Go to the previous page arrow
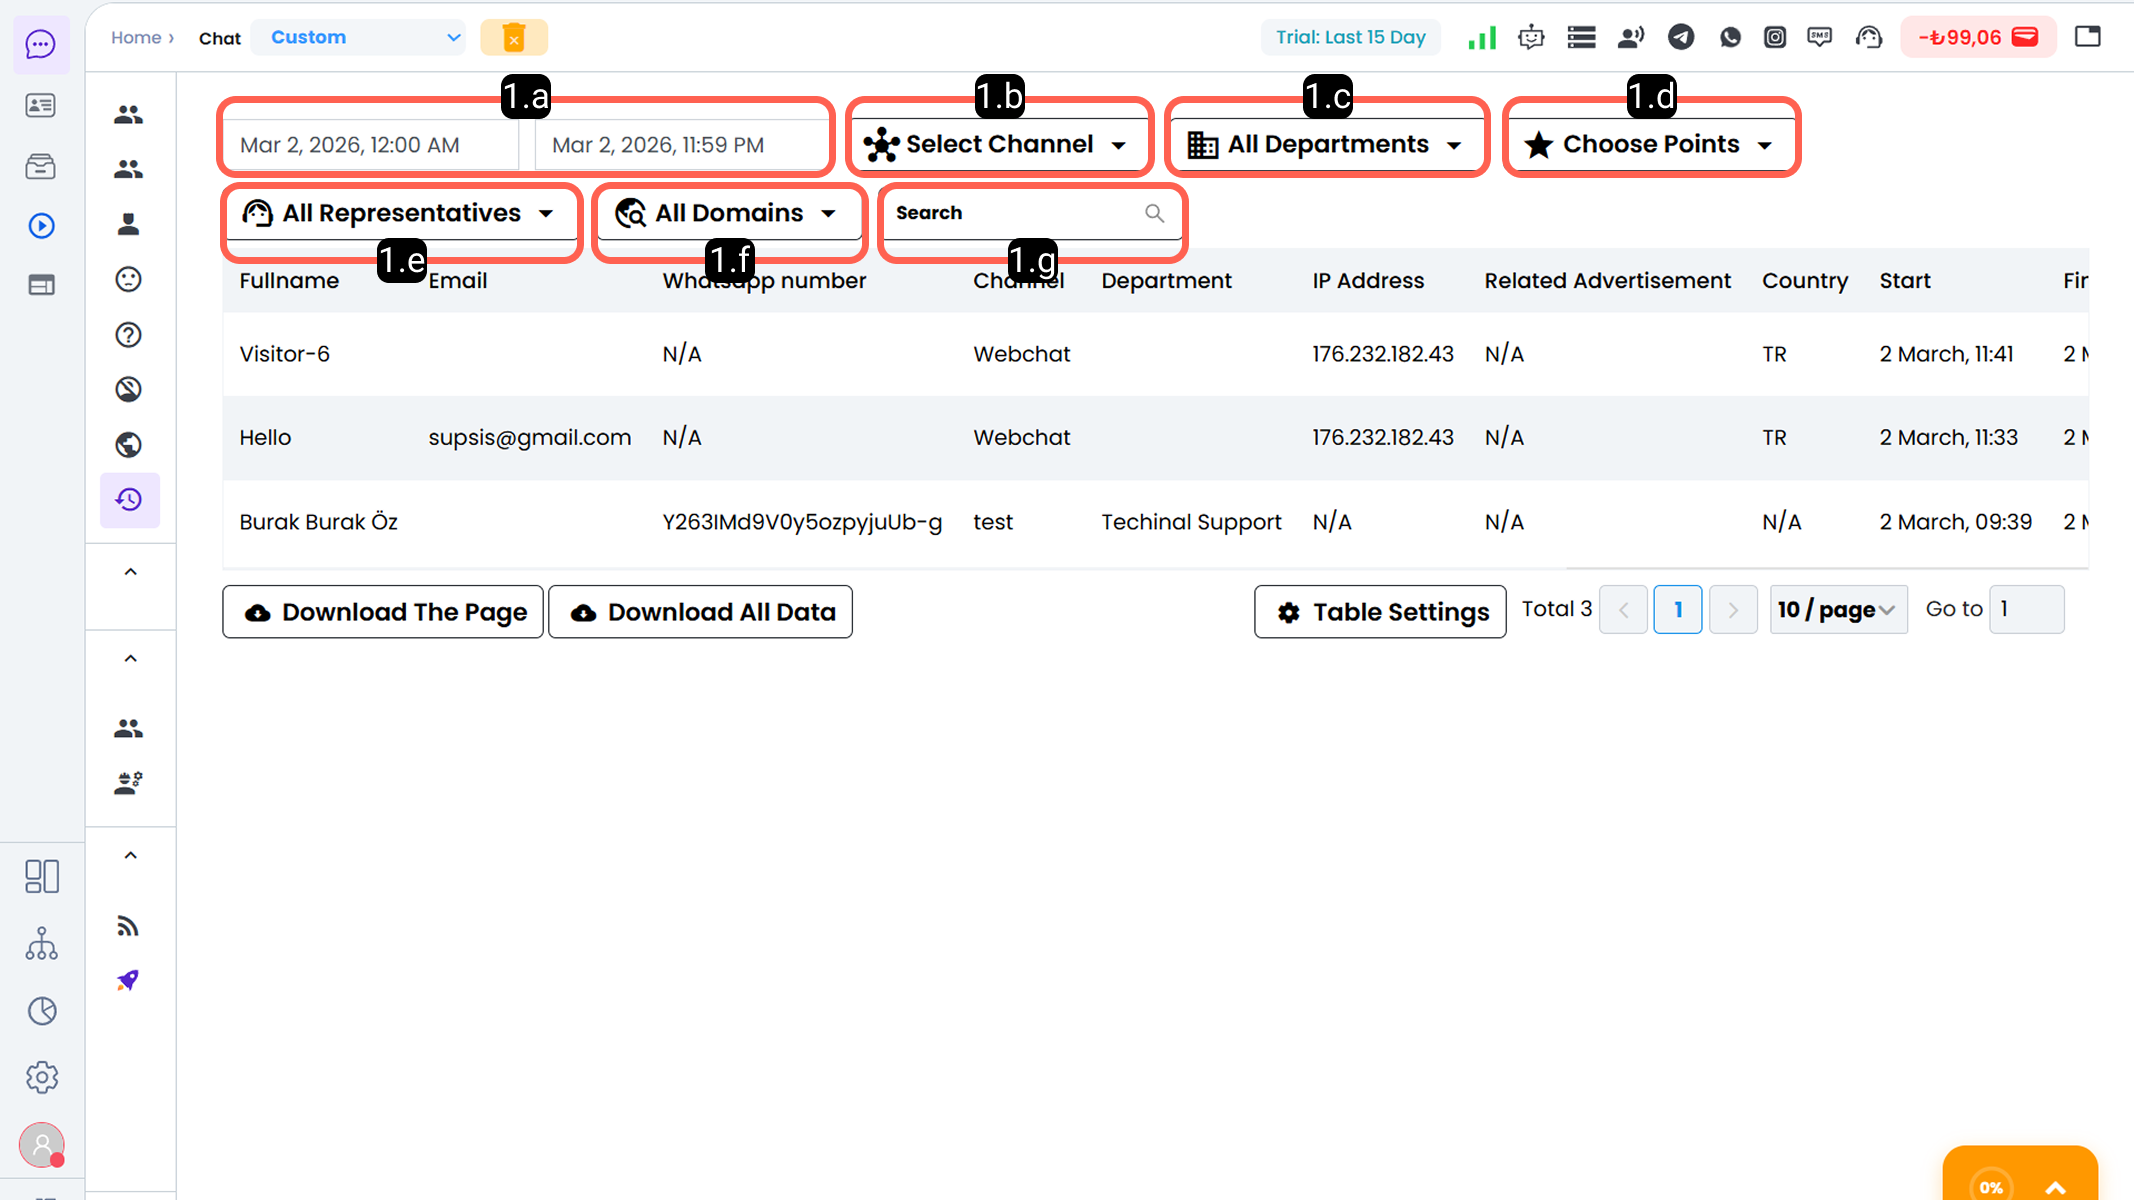The height and width of the screenshot is (1200, 2134). pyautogui.click(x=1623, y=610)
